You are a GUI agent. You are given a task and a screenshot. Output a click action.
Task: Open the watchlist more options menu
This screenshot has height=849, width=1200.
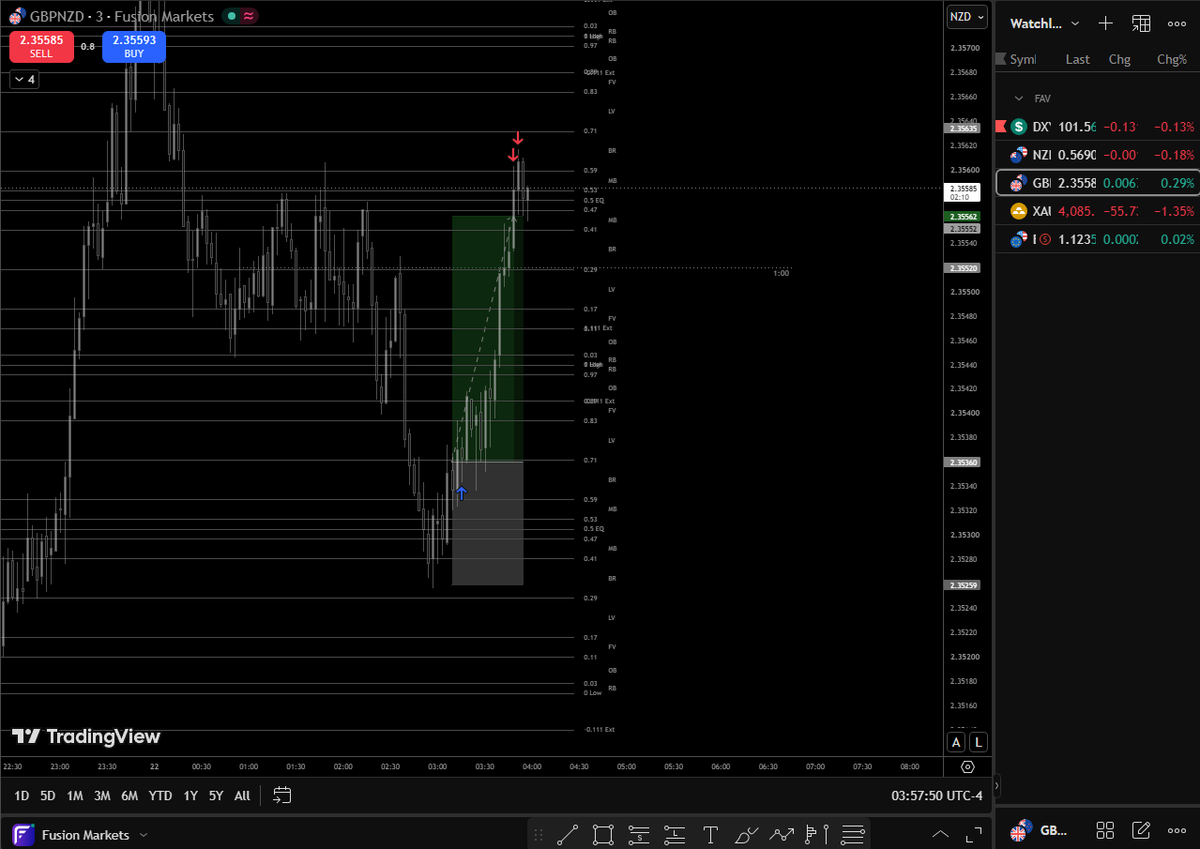(x=1176, y=23)
